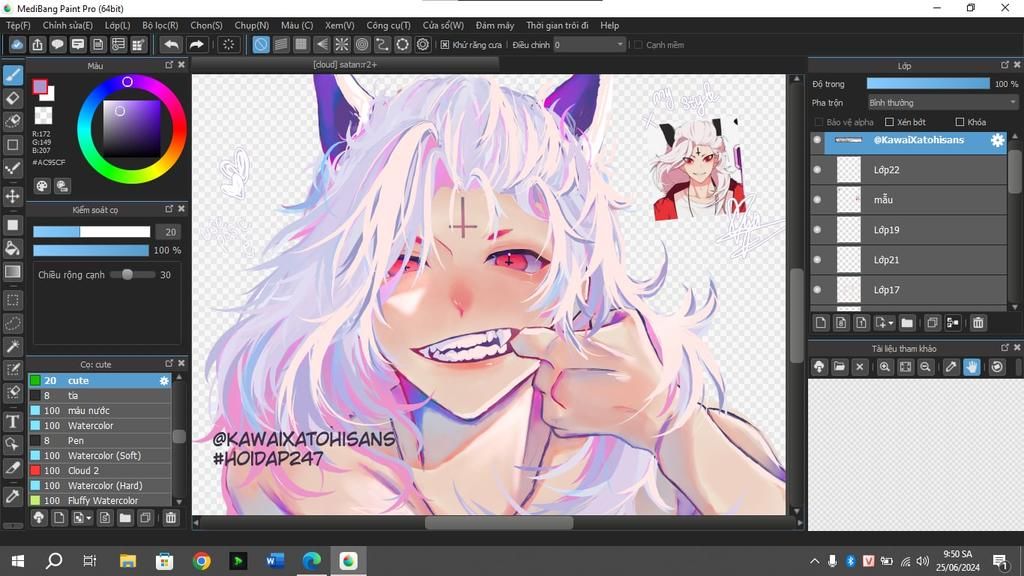1024x576 pixels.
Task: Enable the radial snap guide
Action: [x=342, y=44]
